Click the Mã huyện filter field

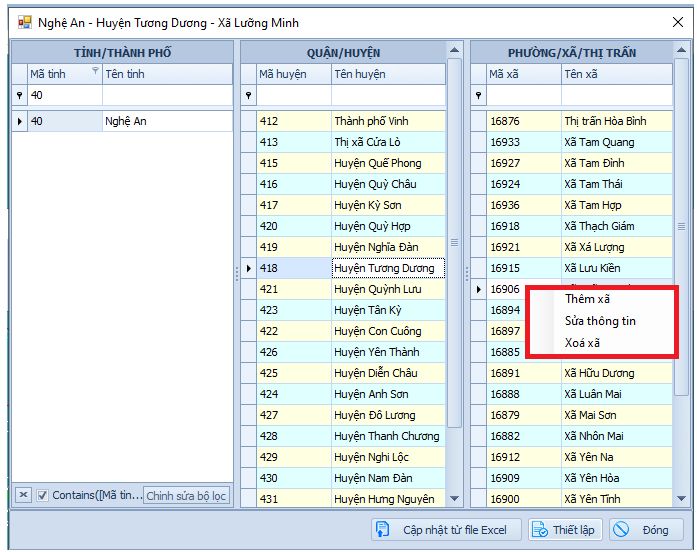tap(294, 95)
